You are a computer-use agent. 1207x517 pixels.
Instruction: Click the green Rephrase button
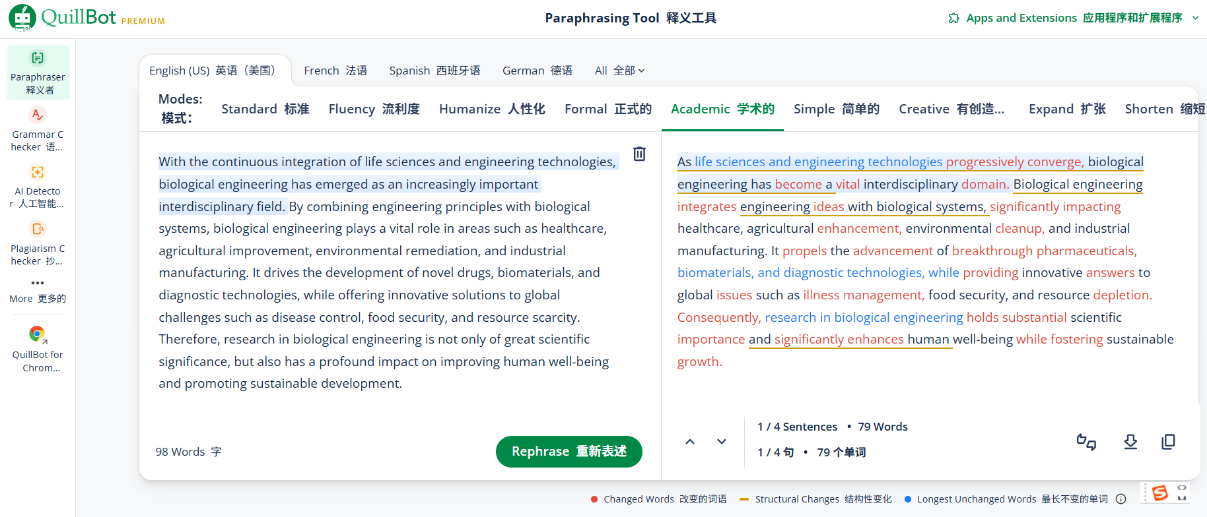pyautogui.click(x=569, y=451)
